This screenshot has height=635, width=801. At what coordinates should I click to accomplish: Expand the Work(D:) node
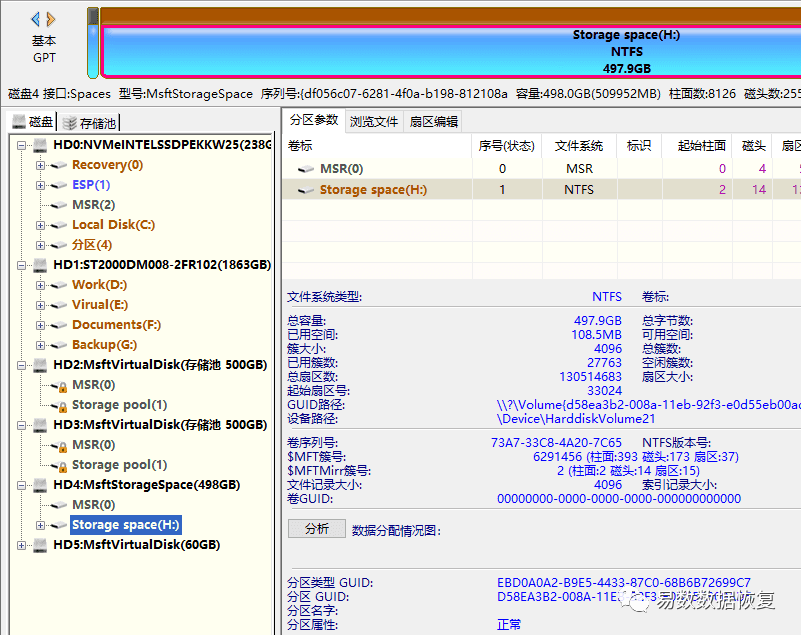click(40, 285)
